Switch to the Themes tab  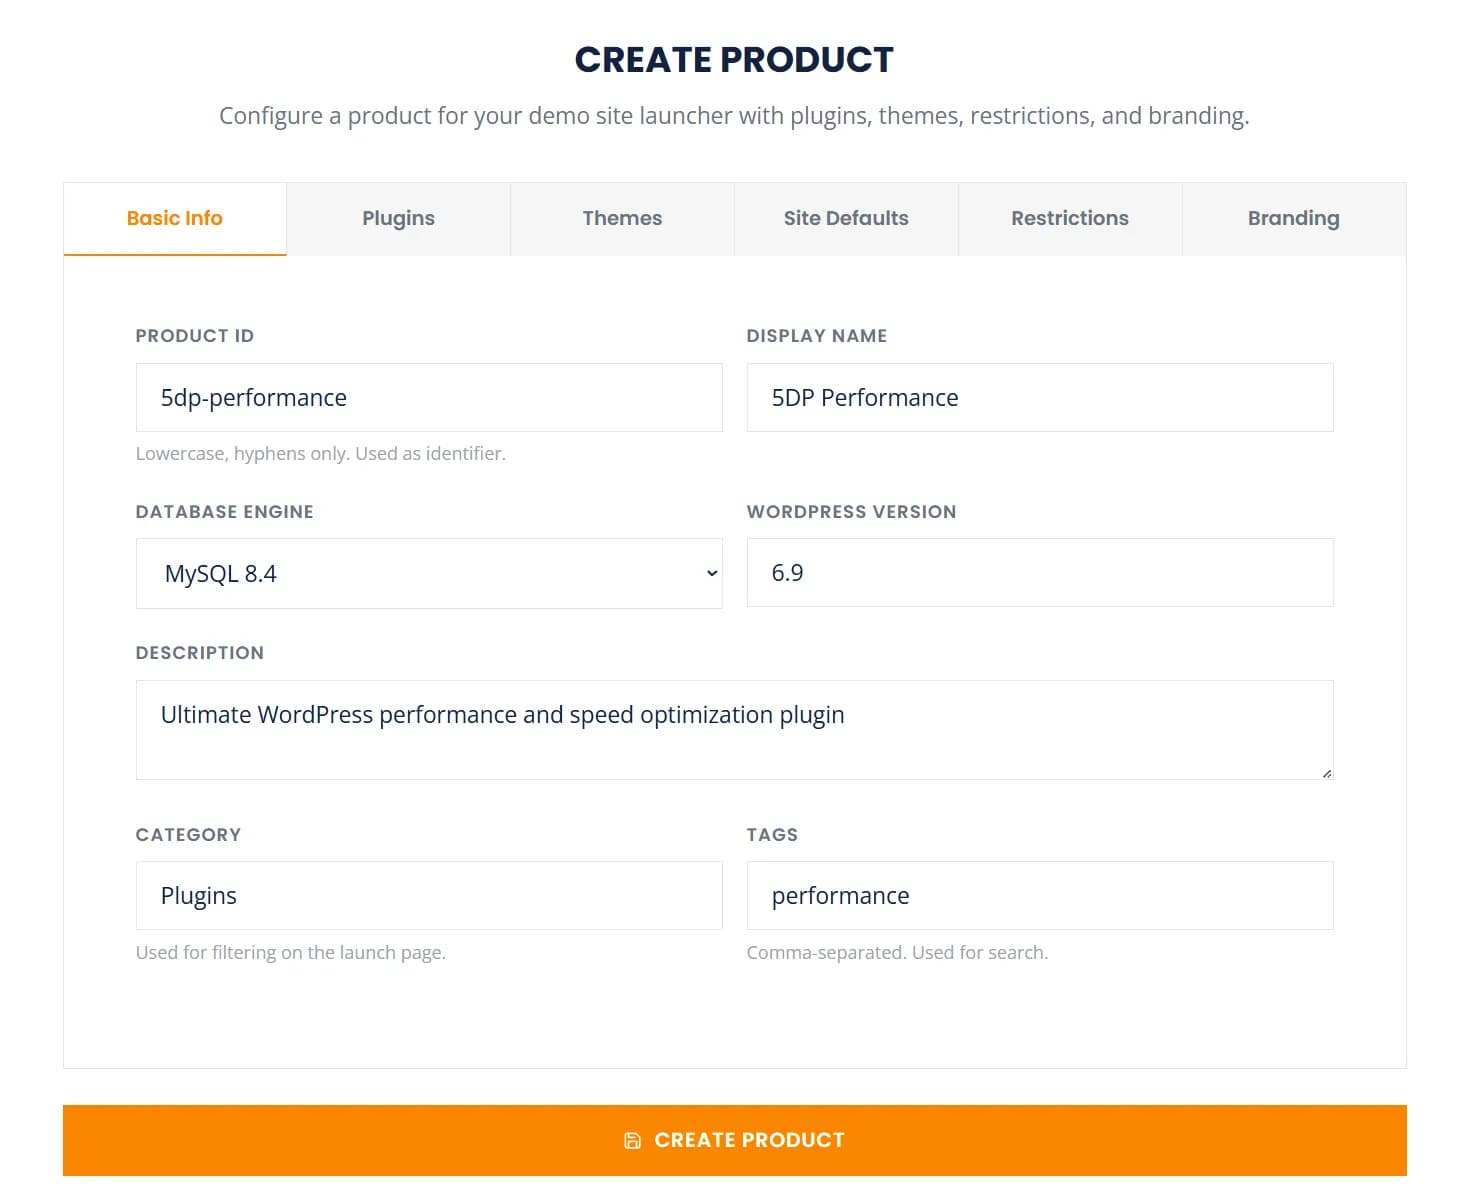tap(622, 218)
